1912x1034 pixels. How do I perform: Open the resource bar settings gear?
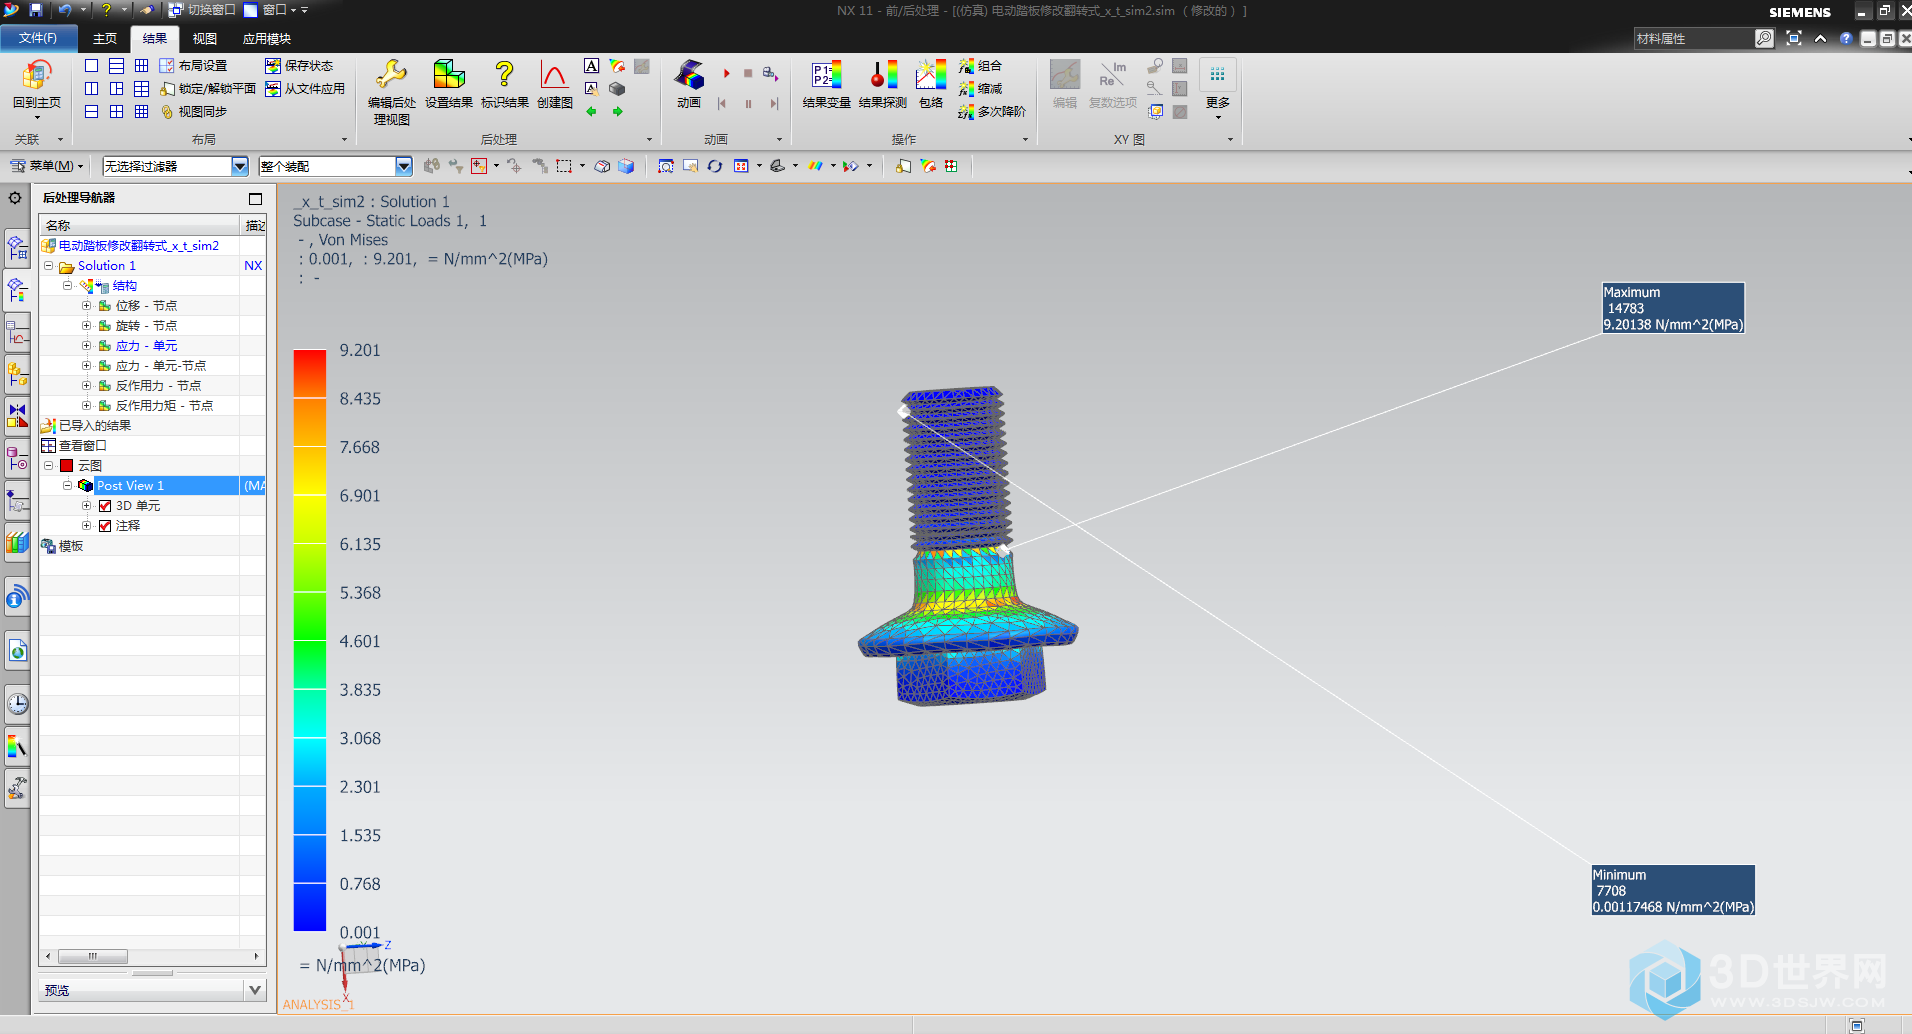tap(15, 198)
